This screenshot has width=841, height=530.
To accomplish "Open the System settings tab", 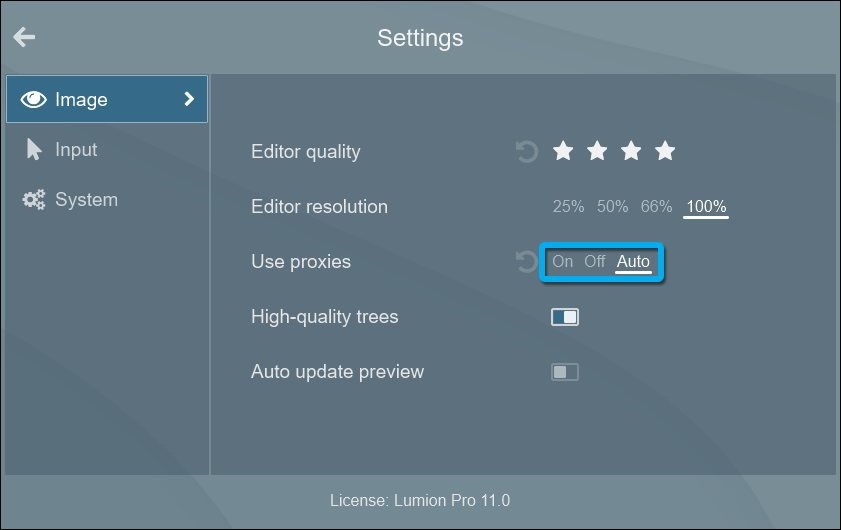I will [x=86, y=200].
